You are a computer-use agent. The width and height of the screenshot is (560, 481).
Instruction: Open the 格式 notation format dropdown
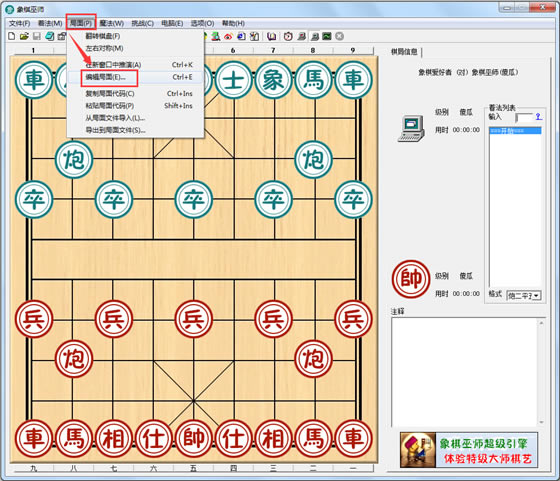[x=524, y=295]
